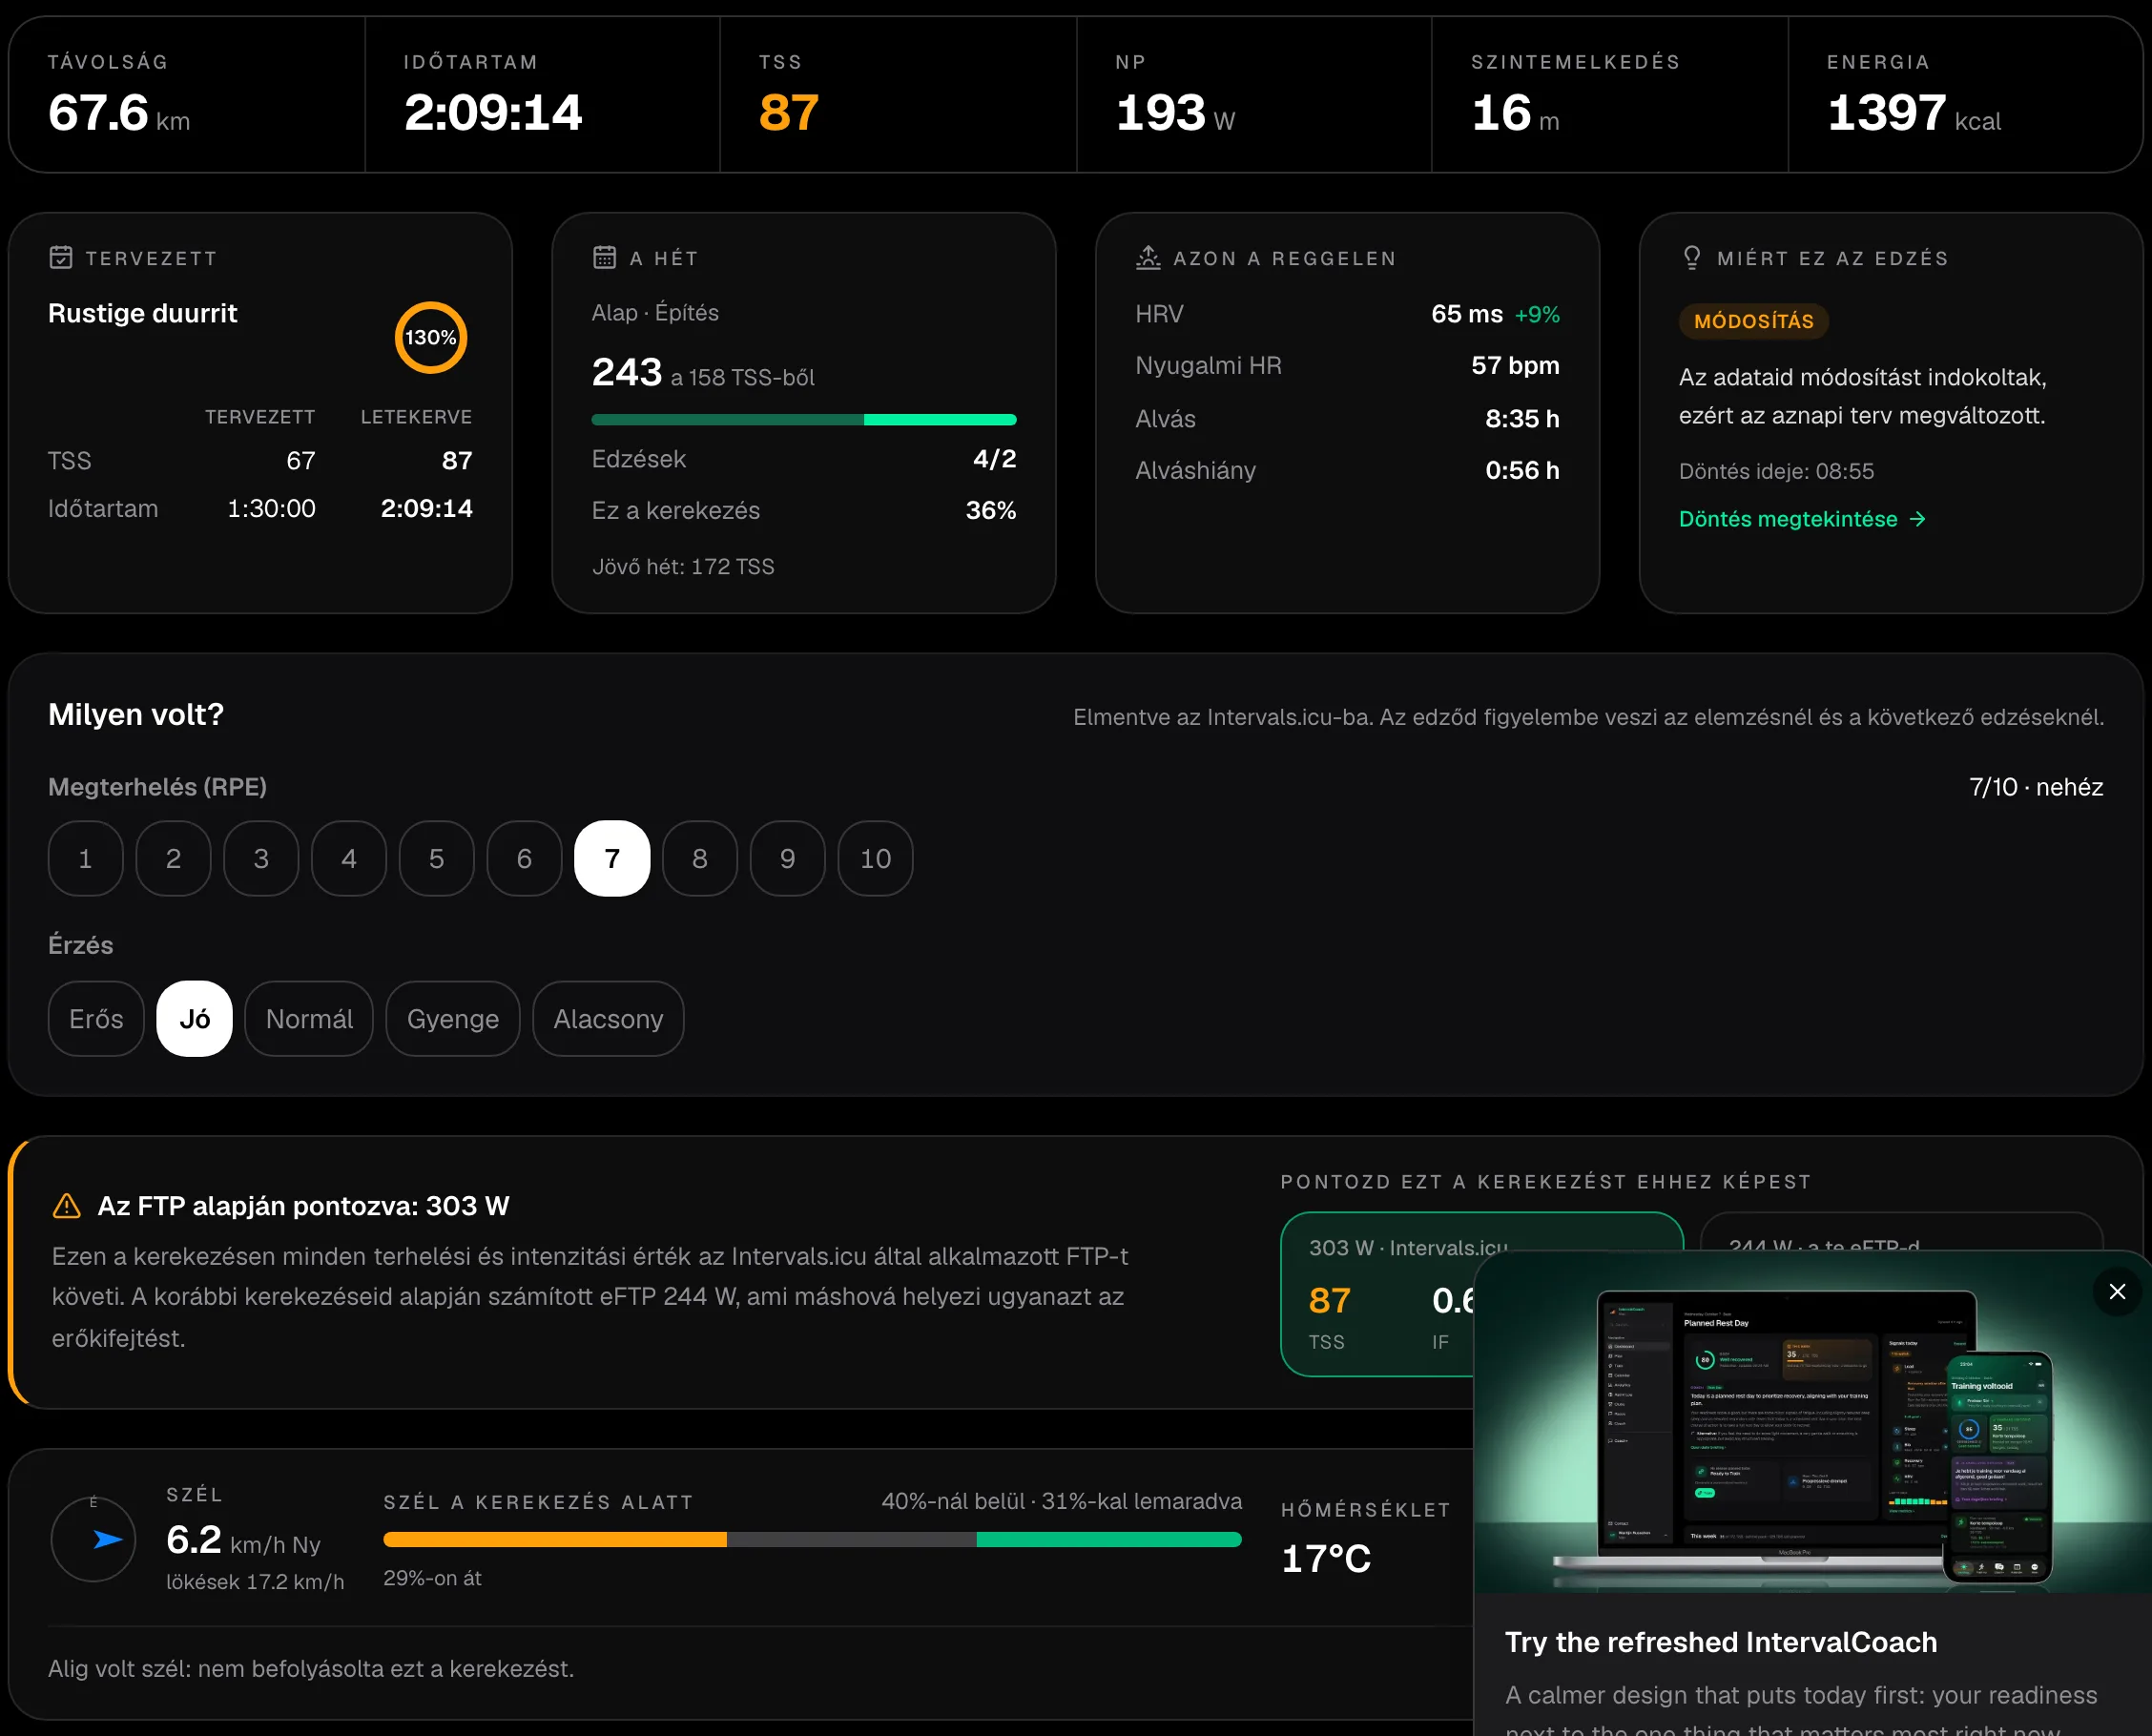Choose the Normál feeling option
Viewport: 2152px width, 1736px height.
point(309,1019)
